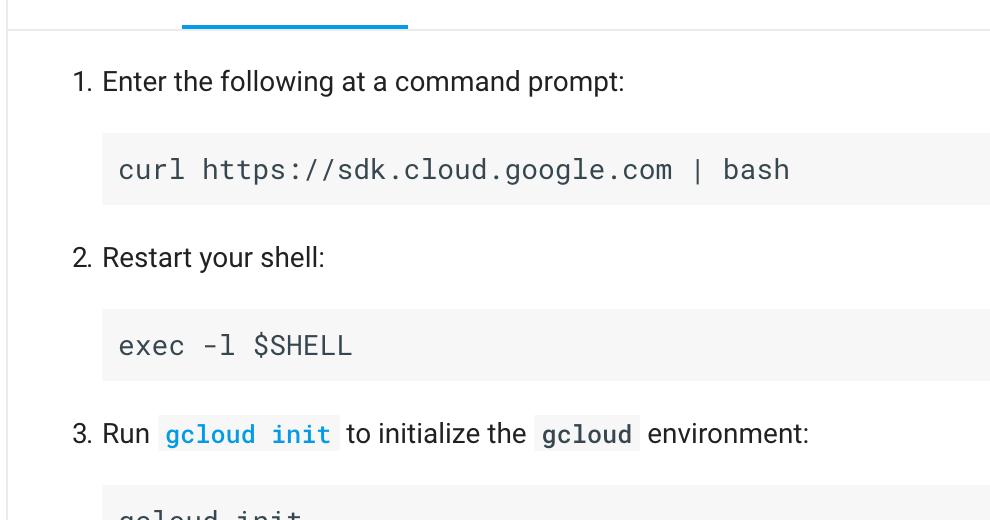Click the blue gcloud init link
Image resolution: width=990 pixels, height=520 pixels.
pyautogui.click(x=248, y=434)
